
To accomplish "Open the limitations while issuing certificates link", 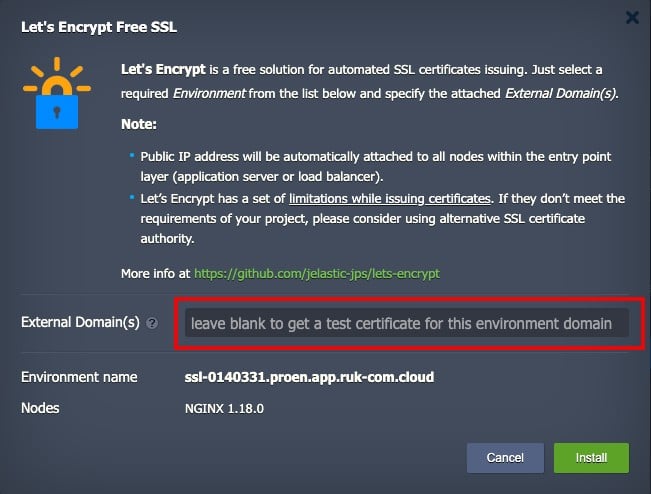I will coord(390,198).
